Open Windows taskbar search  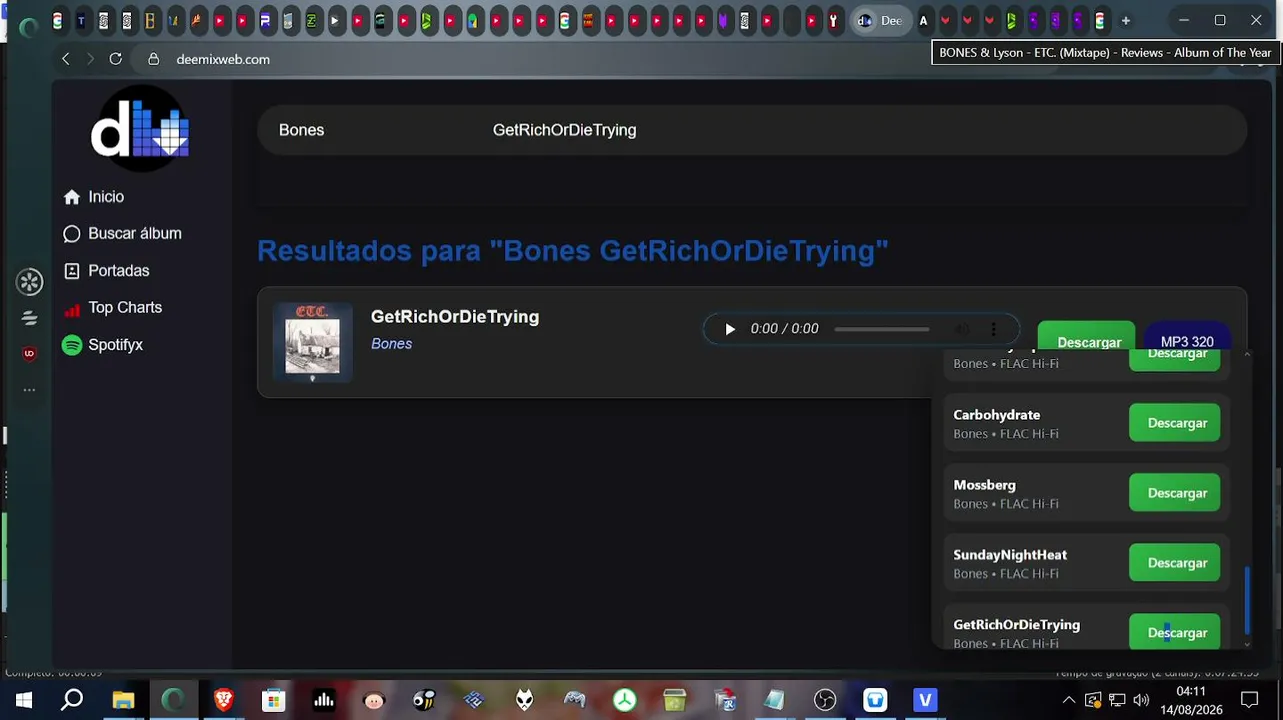(72, 700)
